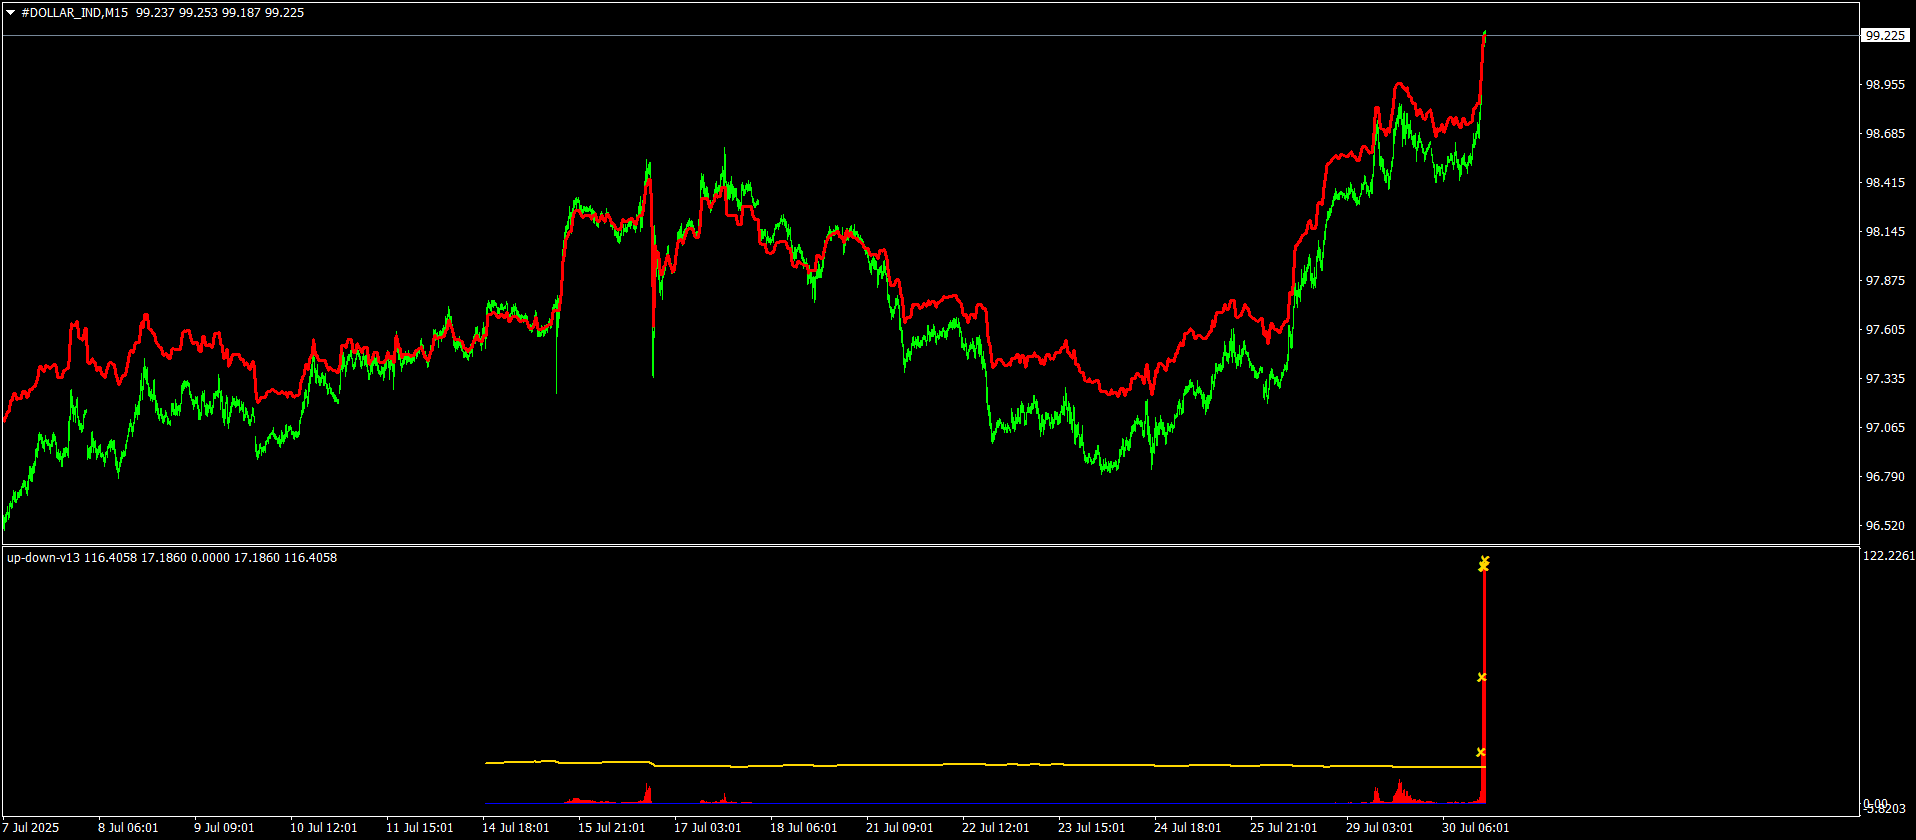Select the lowest yellow X marker on spike
The image size is (1916, 840).
(x=1481, y=752)
